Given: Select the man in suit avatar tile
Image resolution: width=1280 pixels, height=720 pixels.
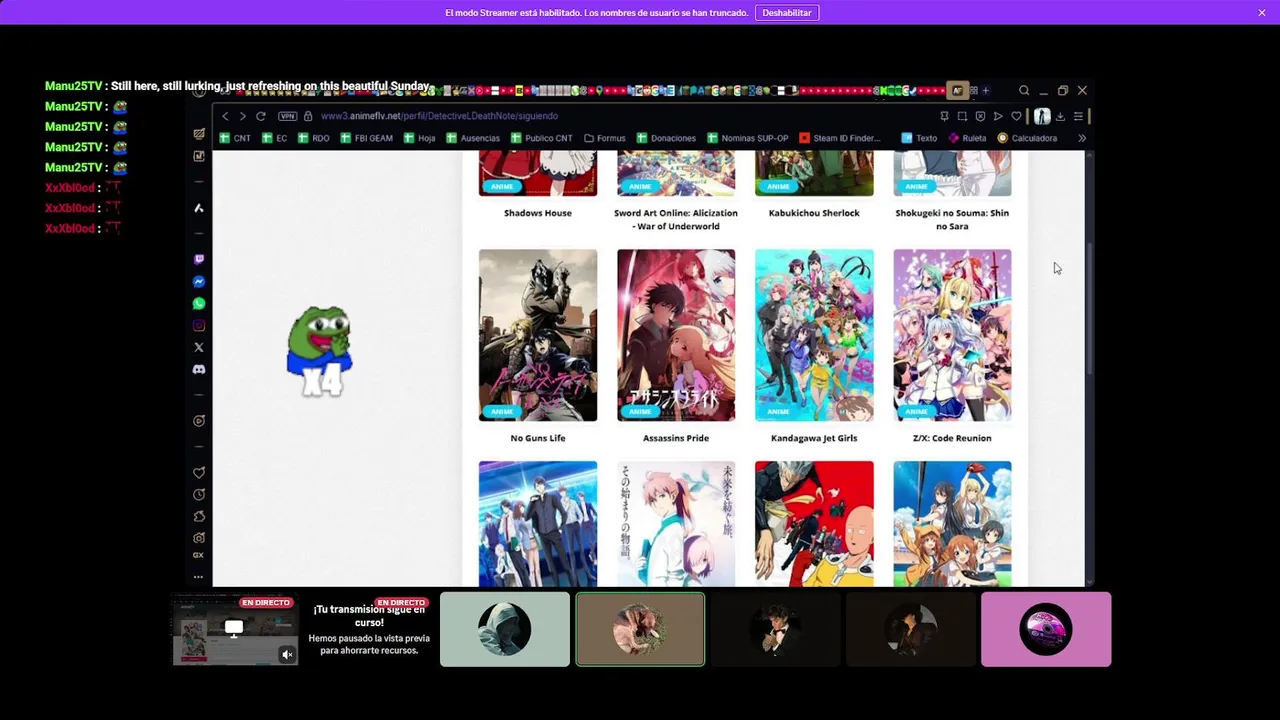Looking at the screenshot, I should point(775,629).
